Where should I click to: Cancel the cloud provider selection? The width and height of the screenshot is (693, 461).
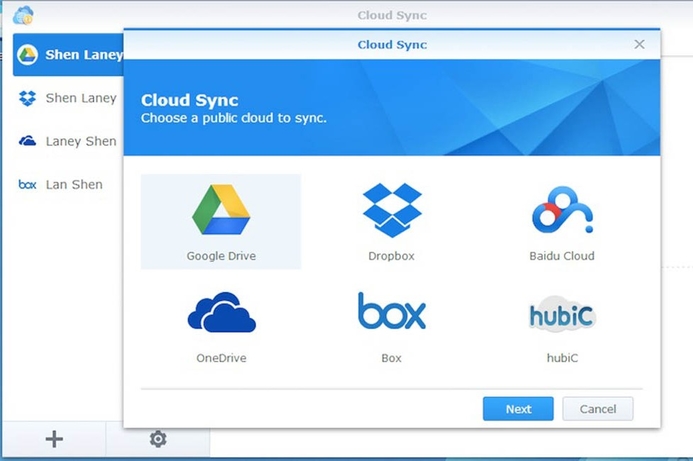coord(598,409)
